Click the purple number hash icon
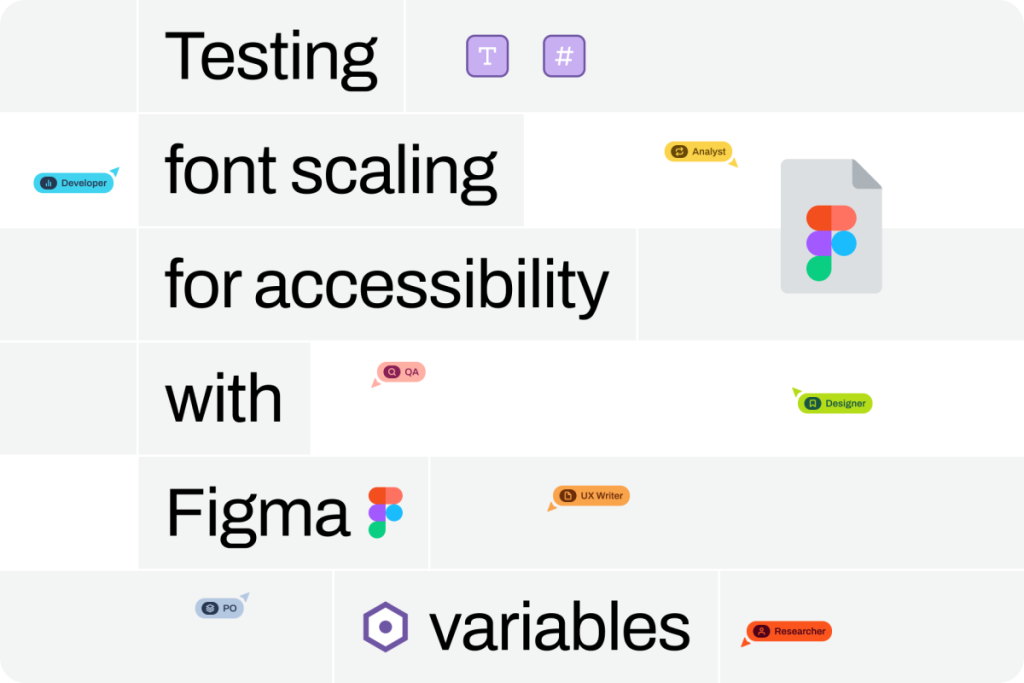Image resolution: width=1024 pixels, height=683 pixels. pos(564,56)
